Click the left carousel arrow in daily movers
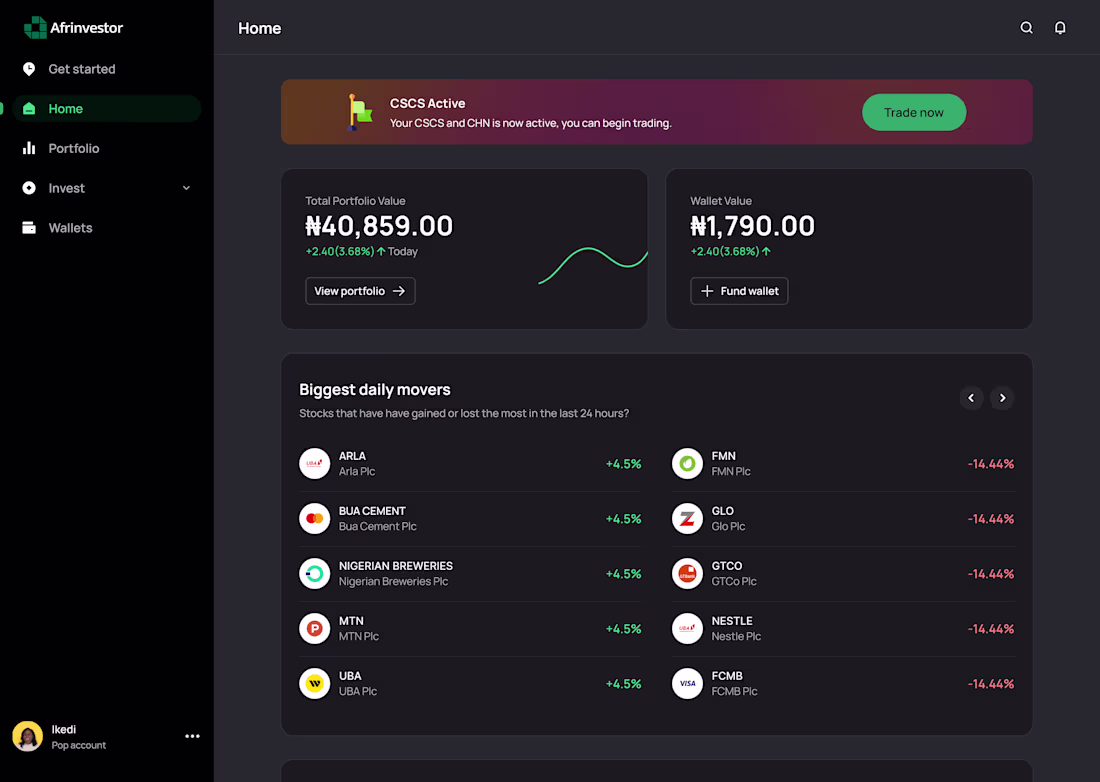1100x782 pixels. [971, 398]
